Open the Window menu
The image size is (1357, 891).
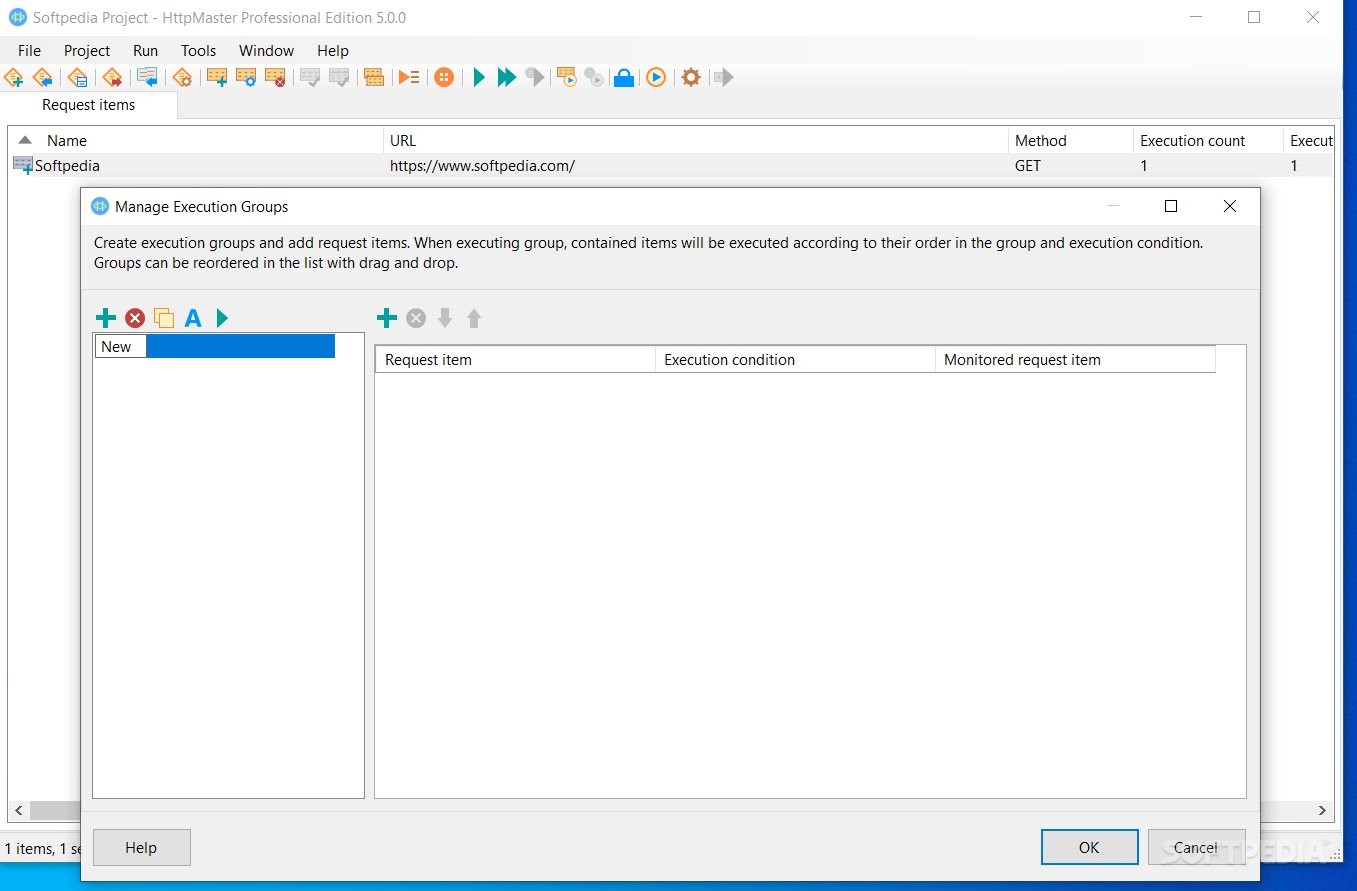266,50
